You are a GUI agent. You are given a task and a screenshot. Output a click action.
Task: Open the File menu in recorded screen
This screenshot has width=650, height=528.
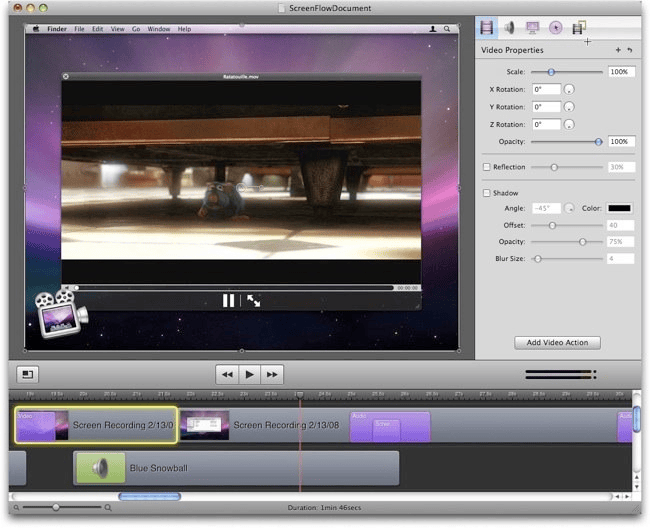pyautogui.click(x=79, y=29)
